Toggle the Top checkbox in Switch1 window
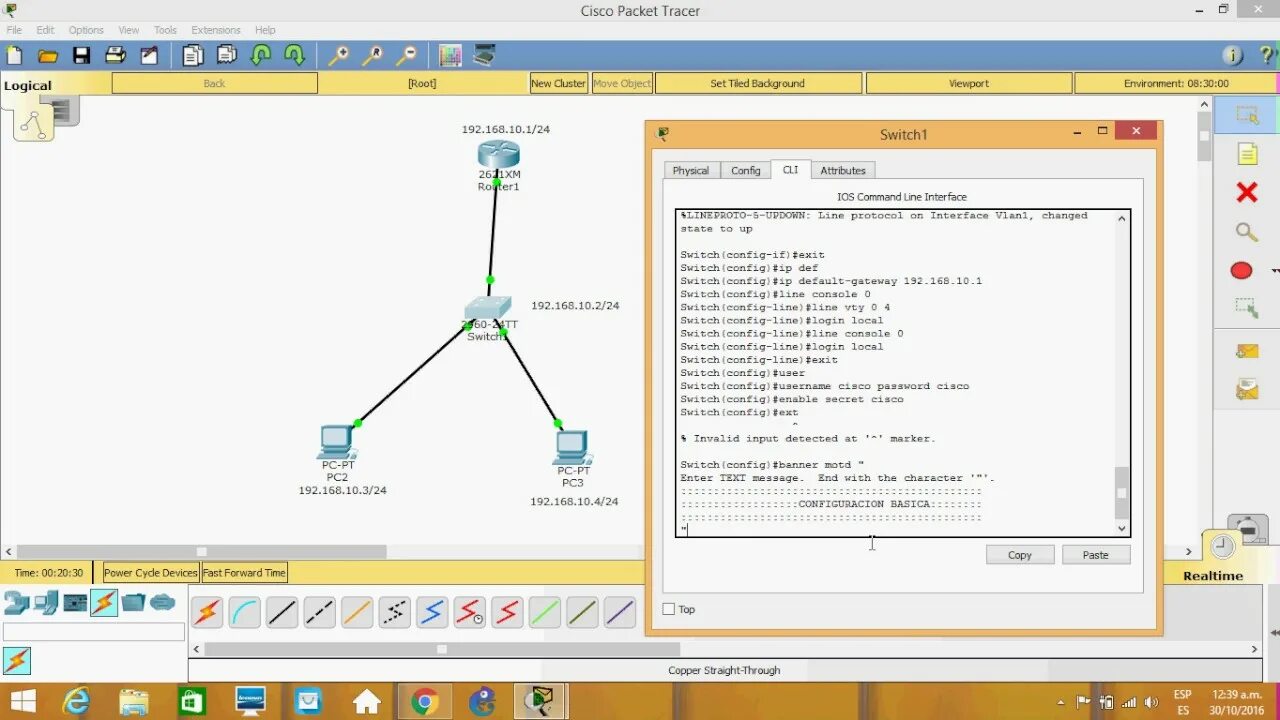Screen dimensions: 1280x720 pyautogui.click(x=669, y=609)
